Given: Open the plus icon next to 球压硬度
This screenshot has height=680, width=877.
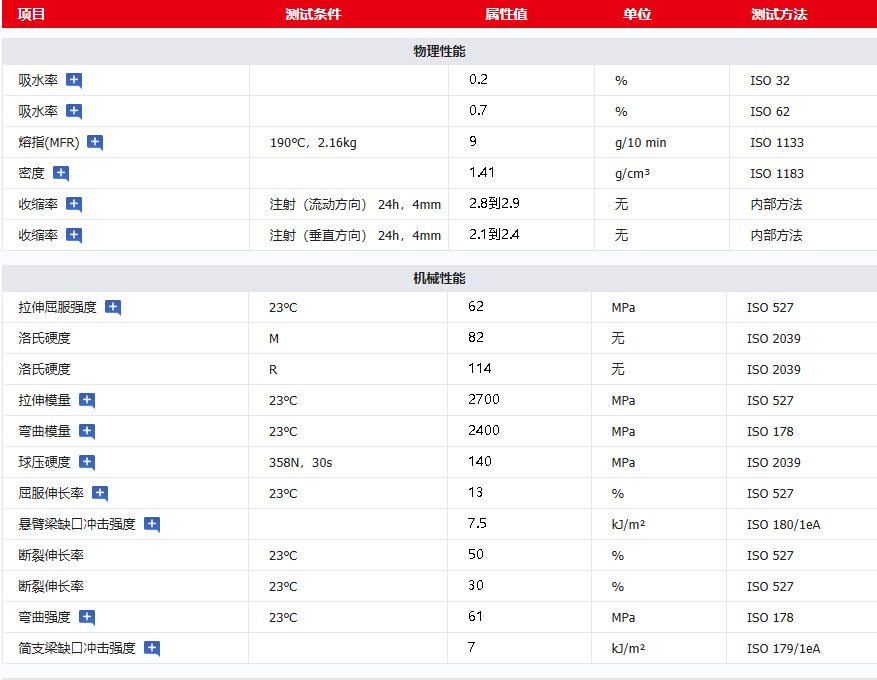Looking at the screenshot, I should [x=87, y=462].
